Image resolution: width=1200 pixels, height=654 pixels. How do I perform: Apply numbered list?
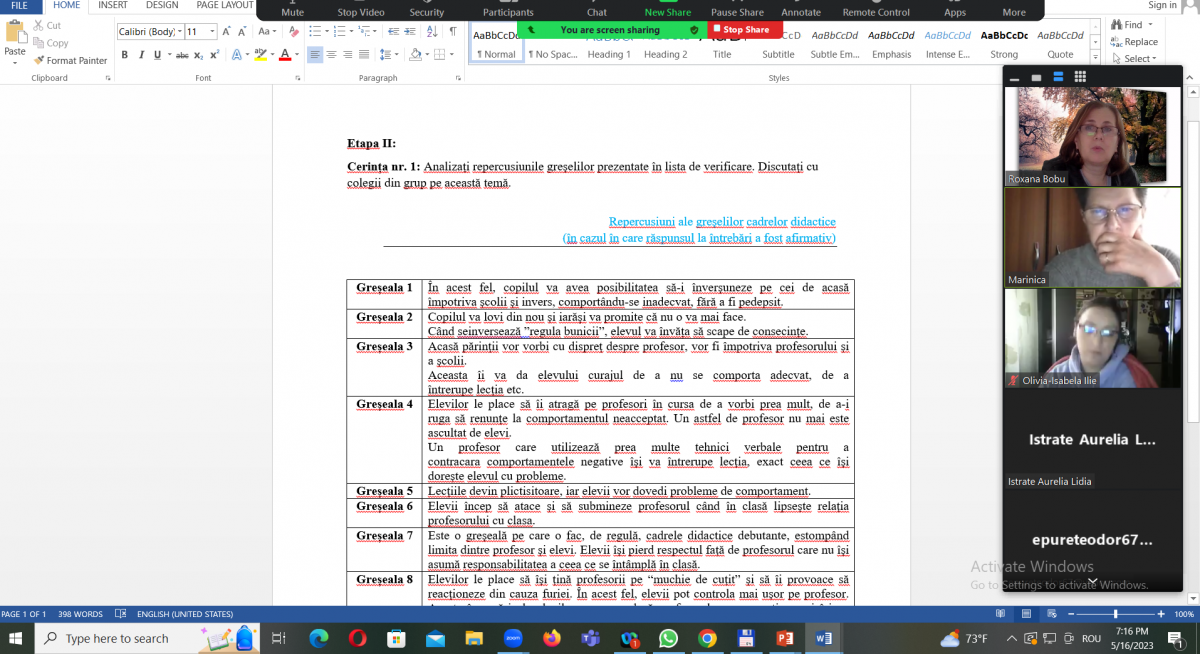pos(342,32)
